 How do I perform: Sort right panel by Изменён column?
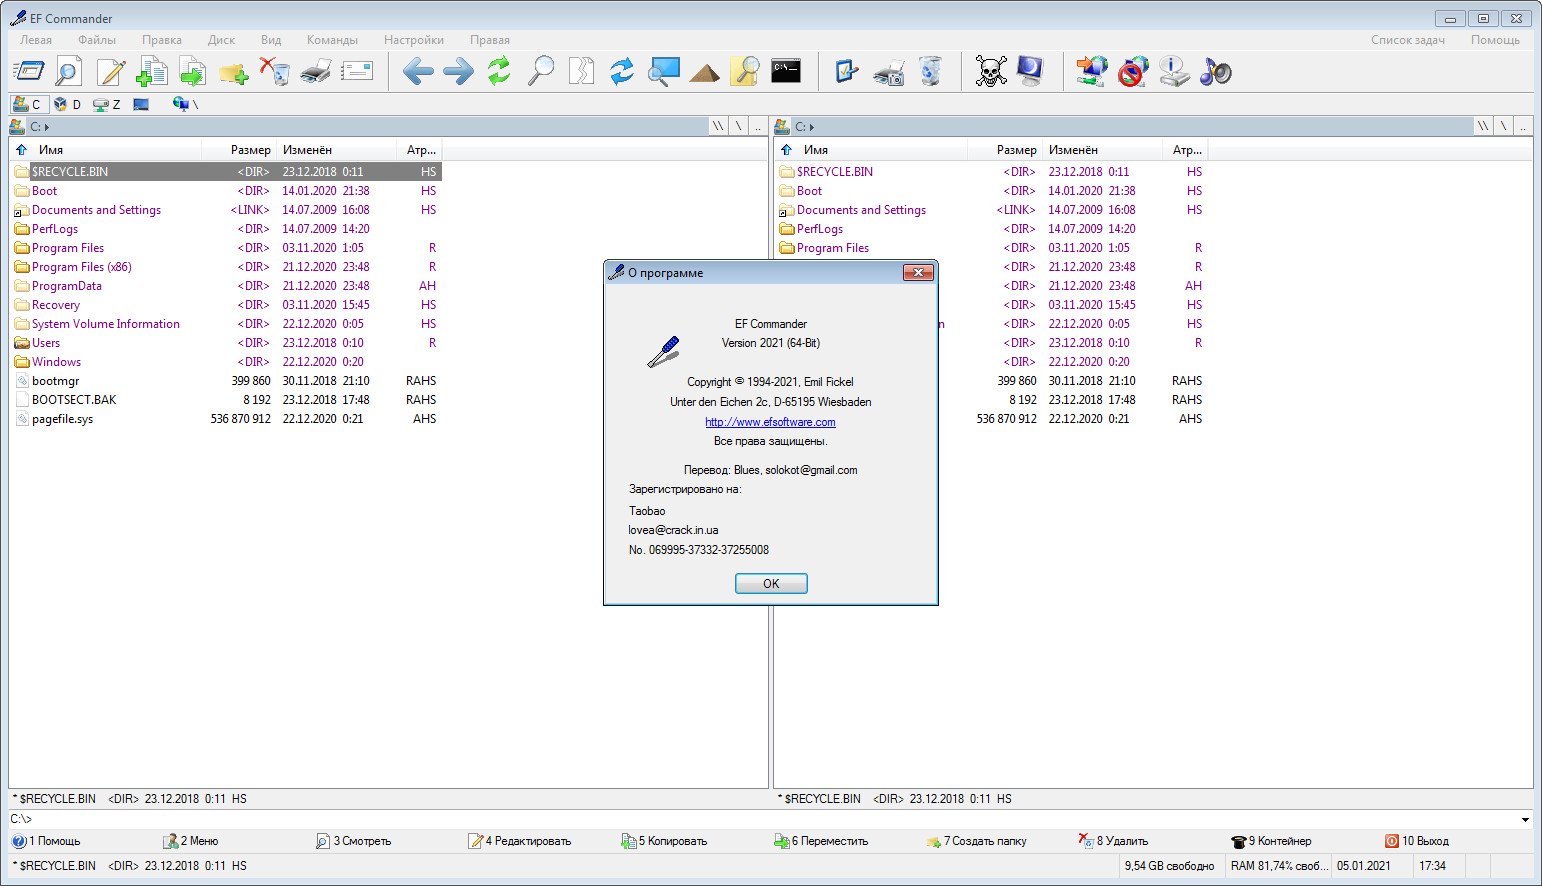1102,150
